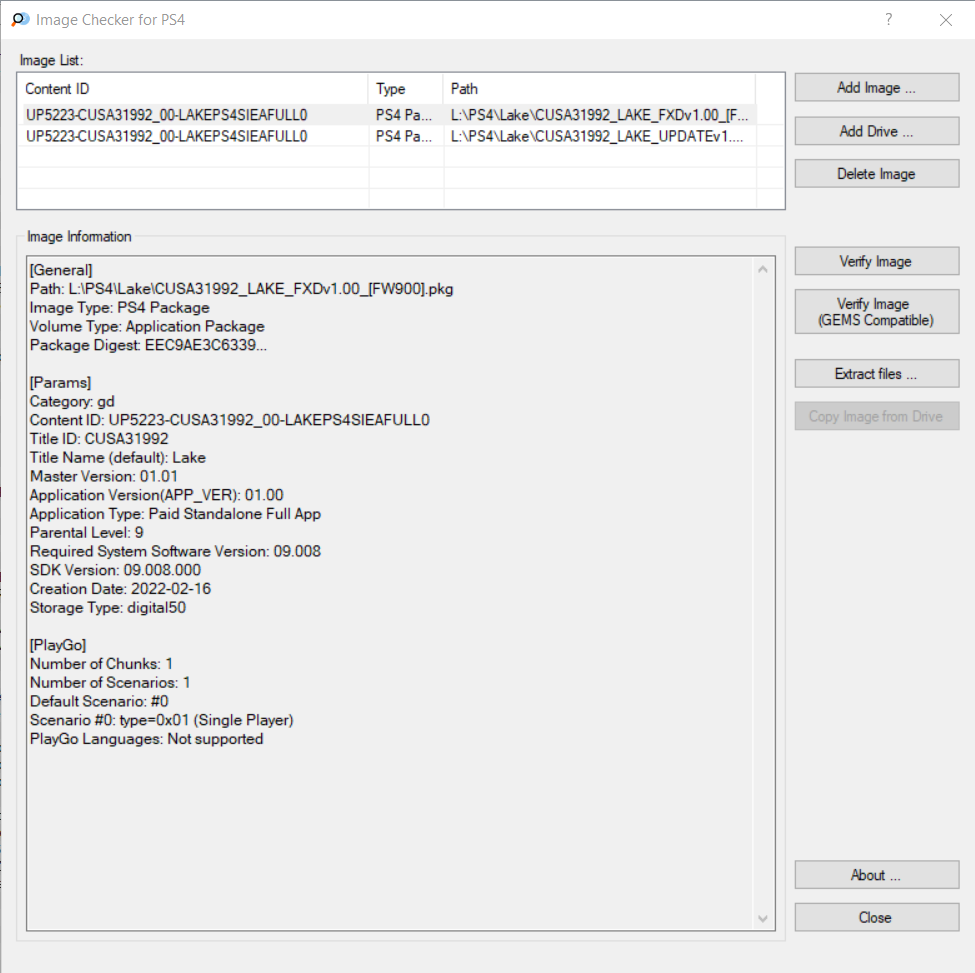Click the Path column header
Viewport: 975px width, 973px height.
[599, 89]
